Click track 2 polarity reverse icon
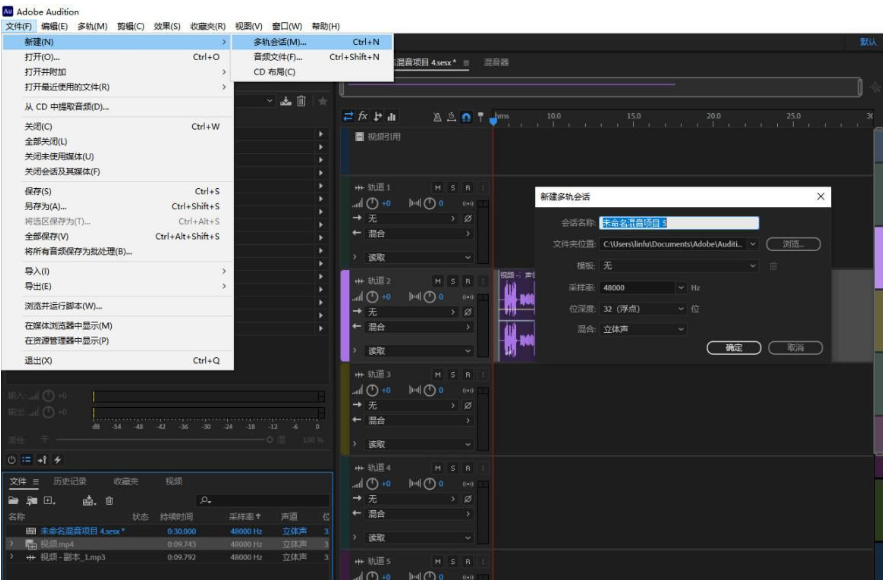 pyautogui.click(x=467, y=312)
